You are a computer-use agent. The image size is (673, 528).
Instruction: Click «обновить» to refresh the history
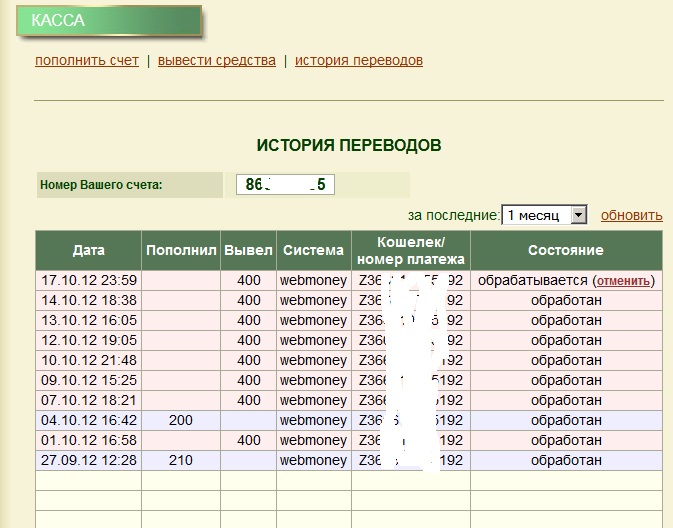631,215
